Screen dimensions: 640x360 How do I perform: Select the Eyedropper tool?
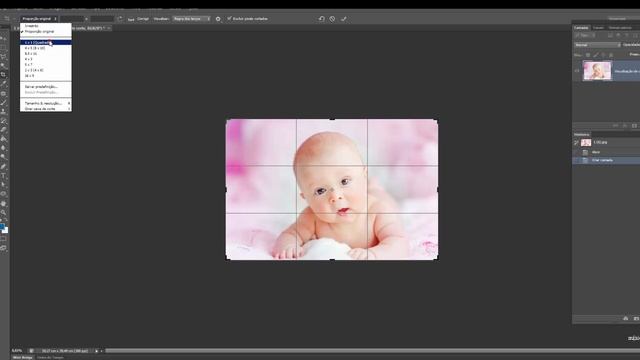tap(4, 84)
